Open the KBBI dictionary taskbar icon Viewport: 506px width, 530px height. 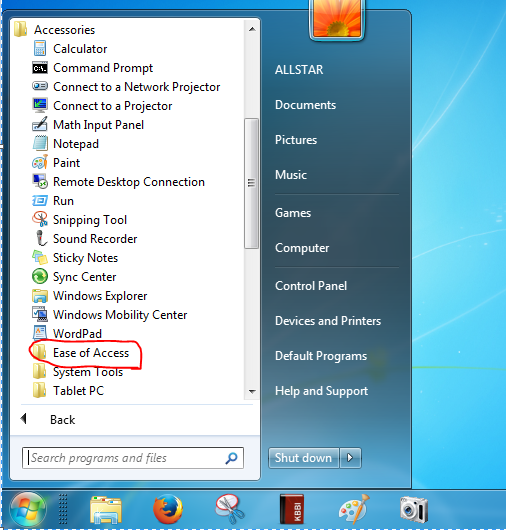(292, 509)
